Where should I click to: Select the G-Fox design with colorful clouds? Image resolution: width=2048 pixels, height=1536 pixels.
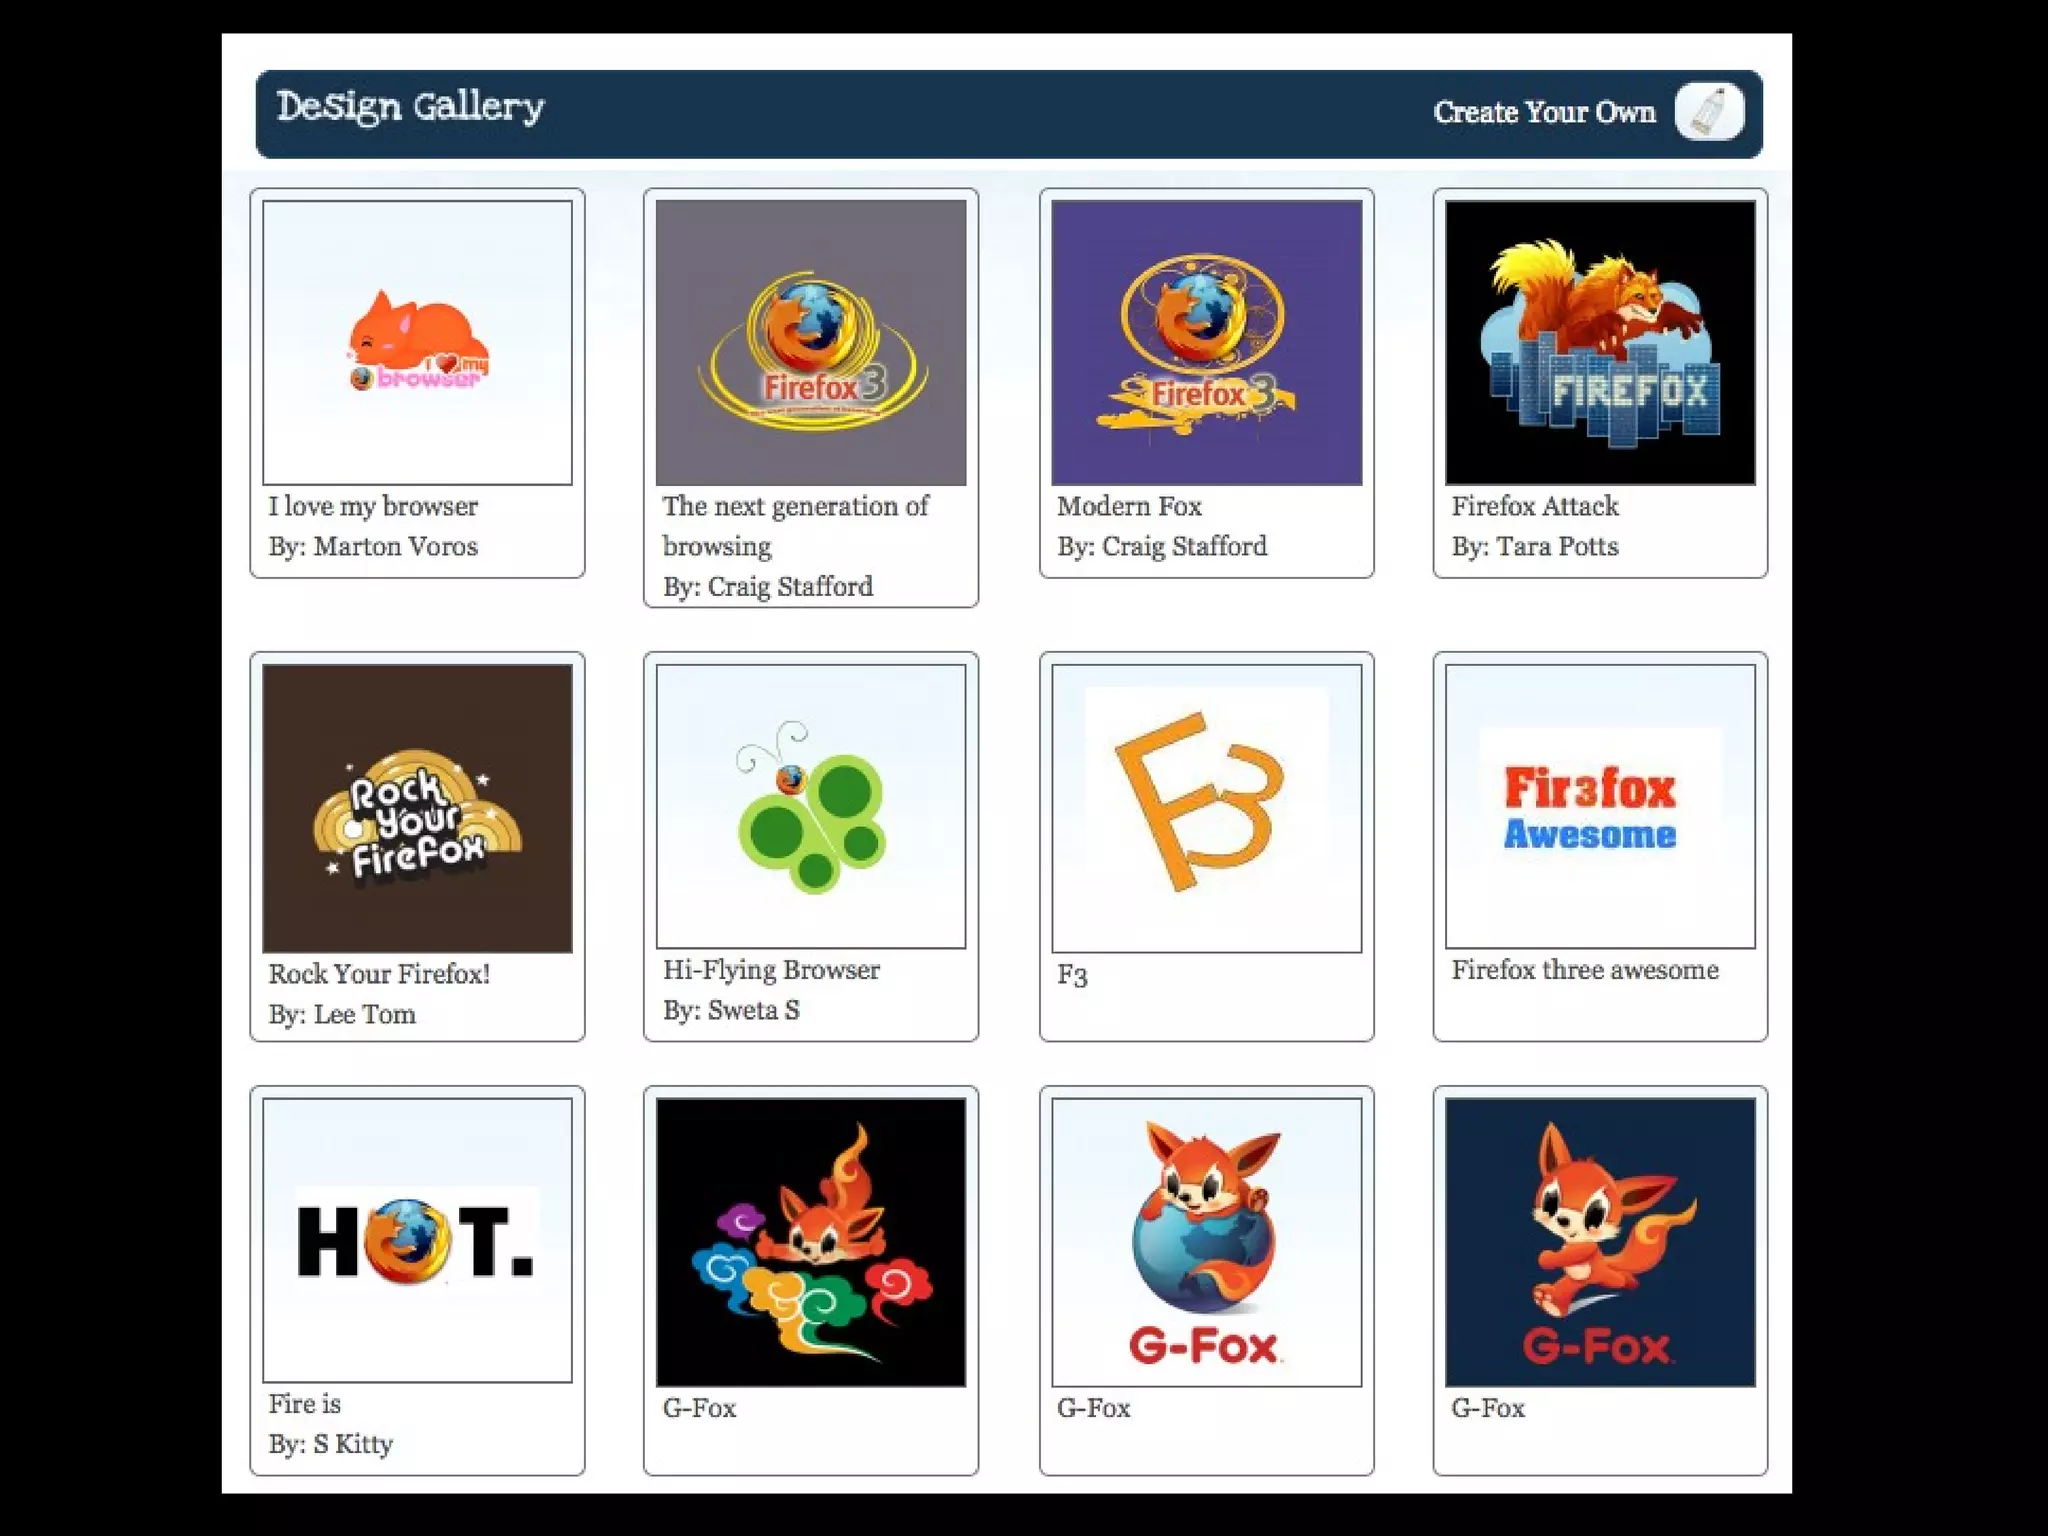(811, 1242)
